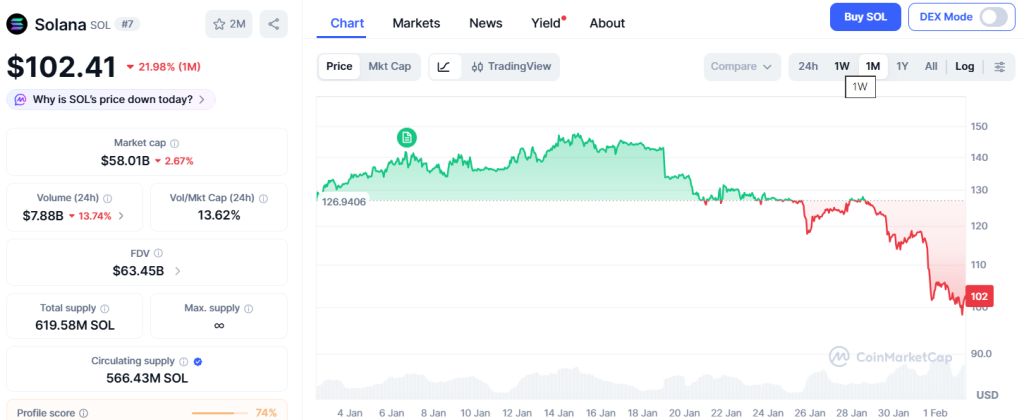Click the Profile score progress bar

point(220,412)
